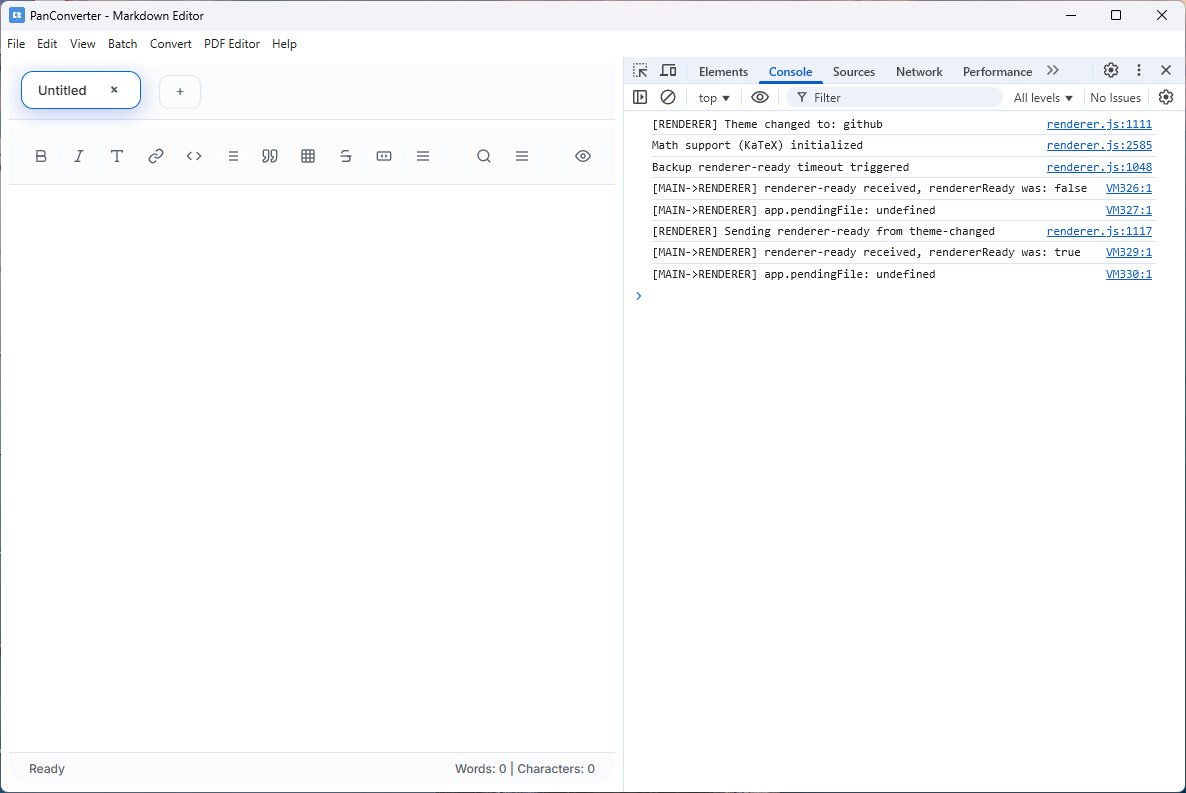Add a new tab with the plus button
The width and height of the screenshot is (1186, 793).
pyautogui.click(x=180, y=92)
